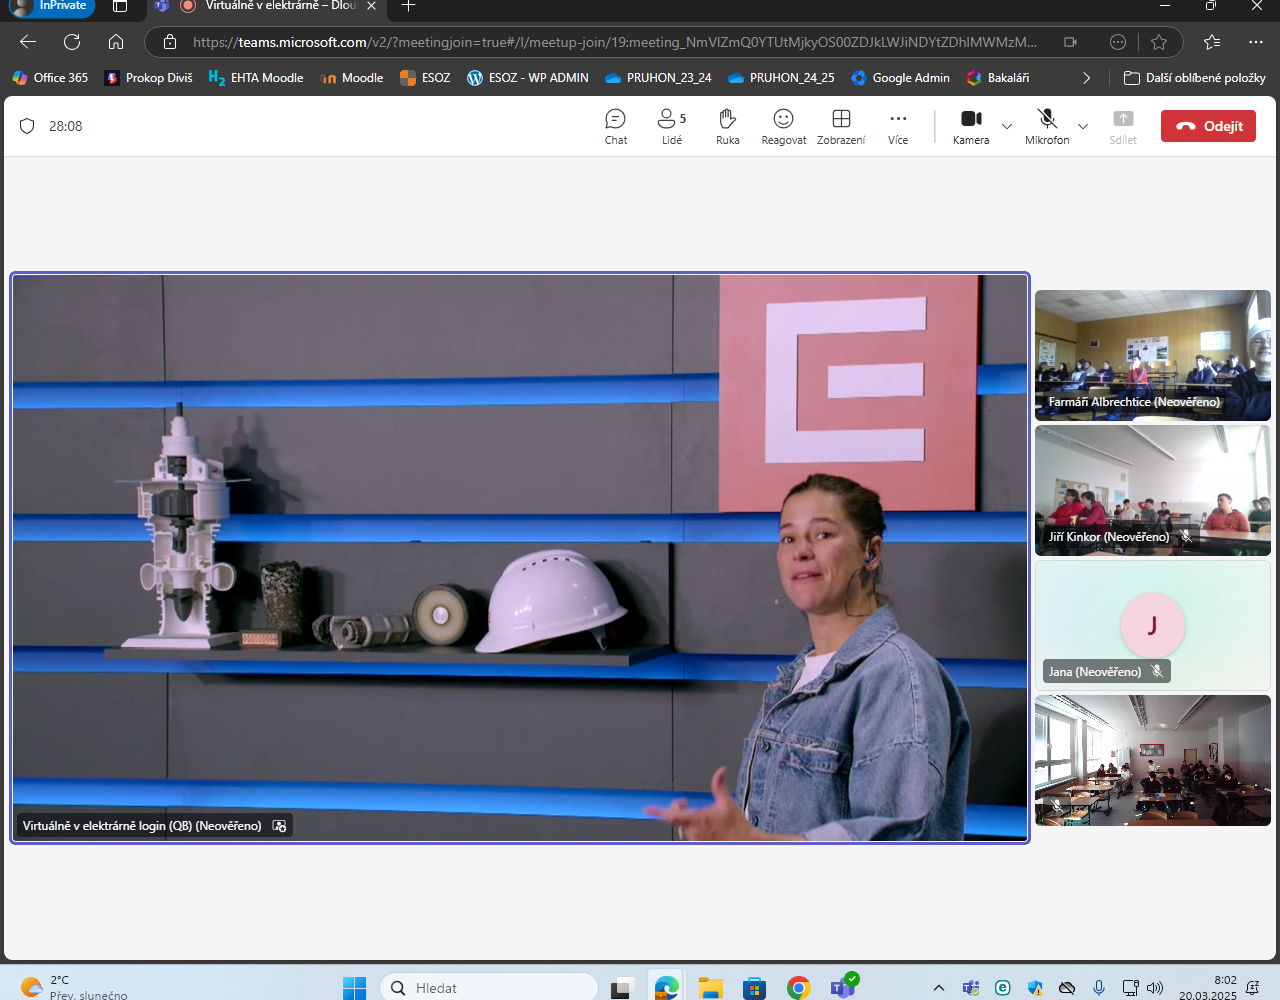The image size is (1280, 1000).
Task: Open the clock and date 20.03.2025
Action: coord(1208,988)
